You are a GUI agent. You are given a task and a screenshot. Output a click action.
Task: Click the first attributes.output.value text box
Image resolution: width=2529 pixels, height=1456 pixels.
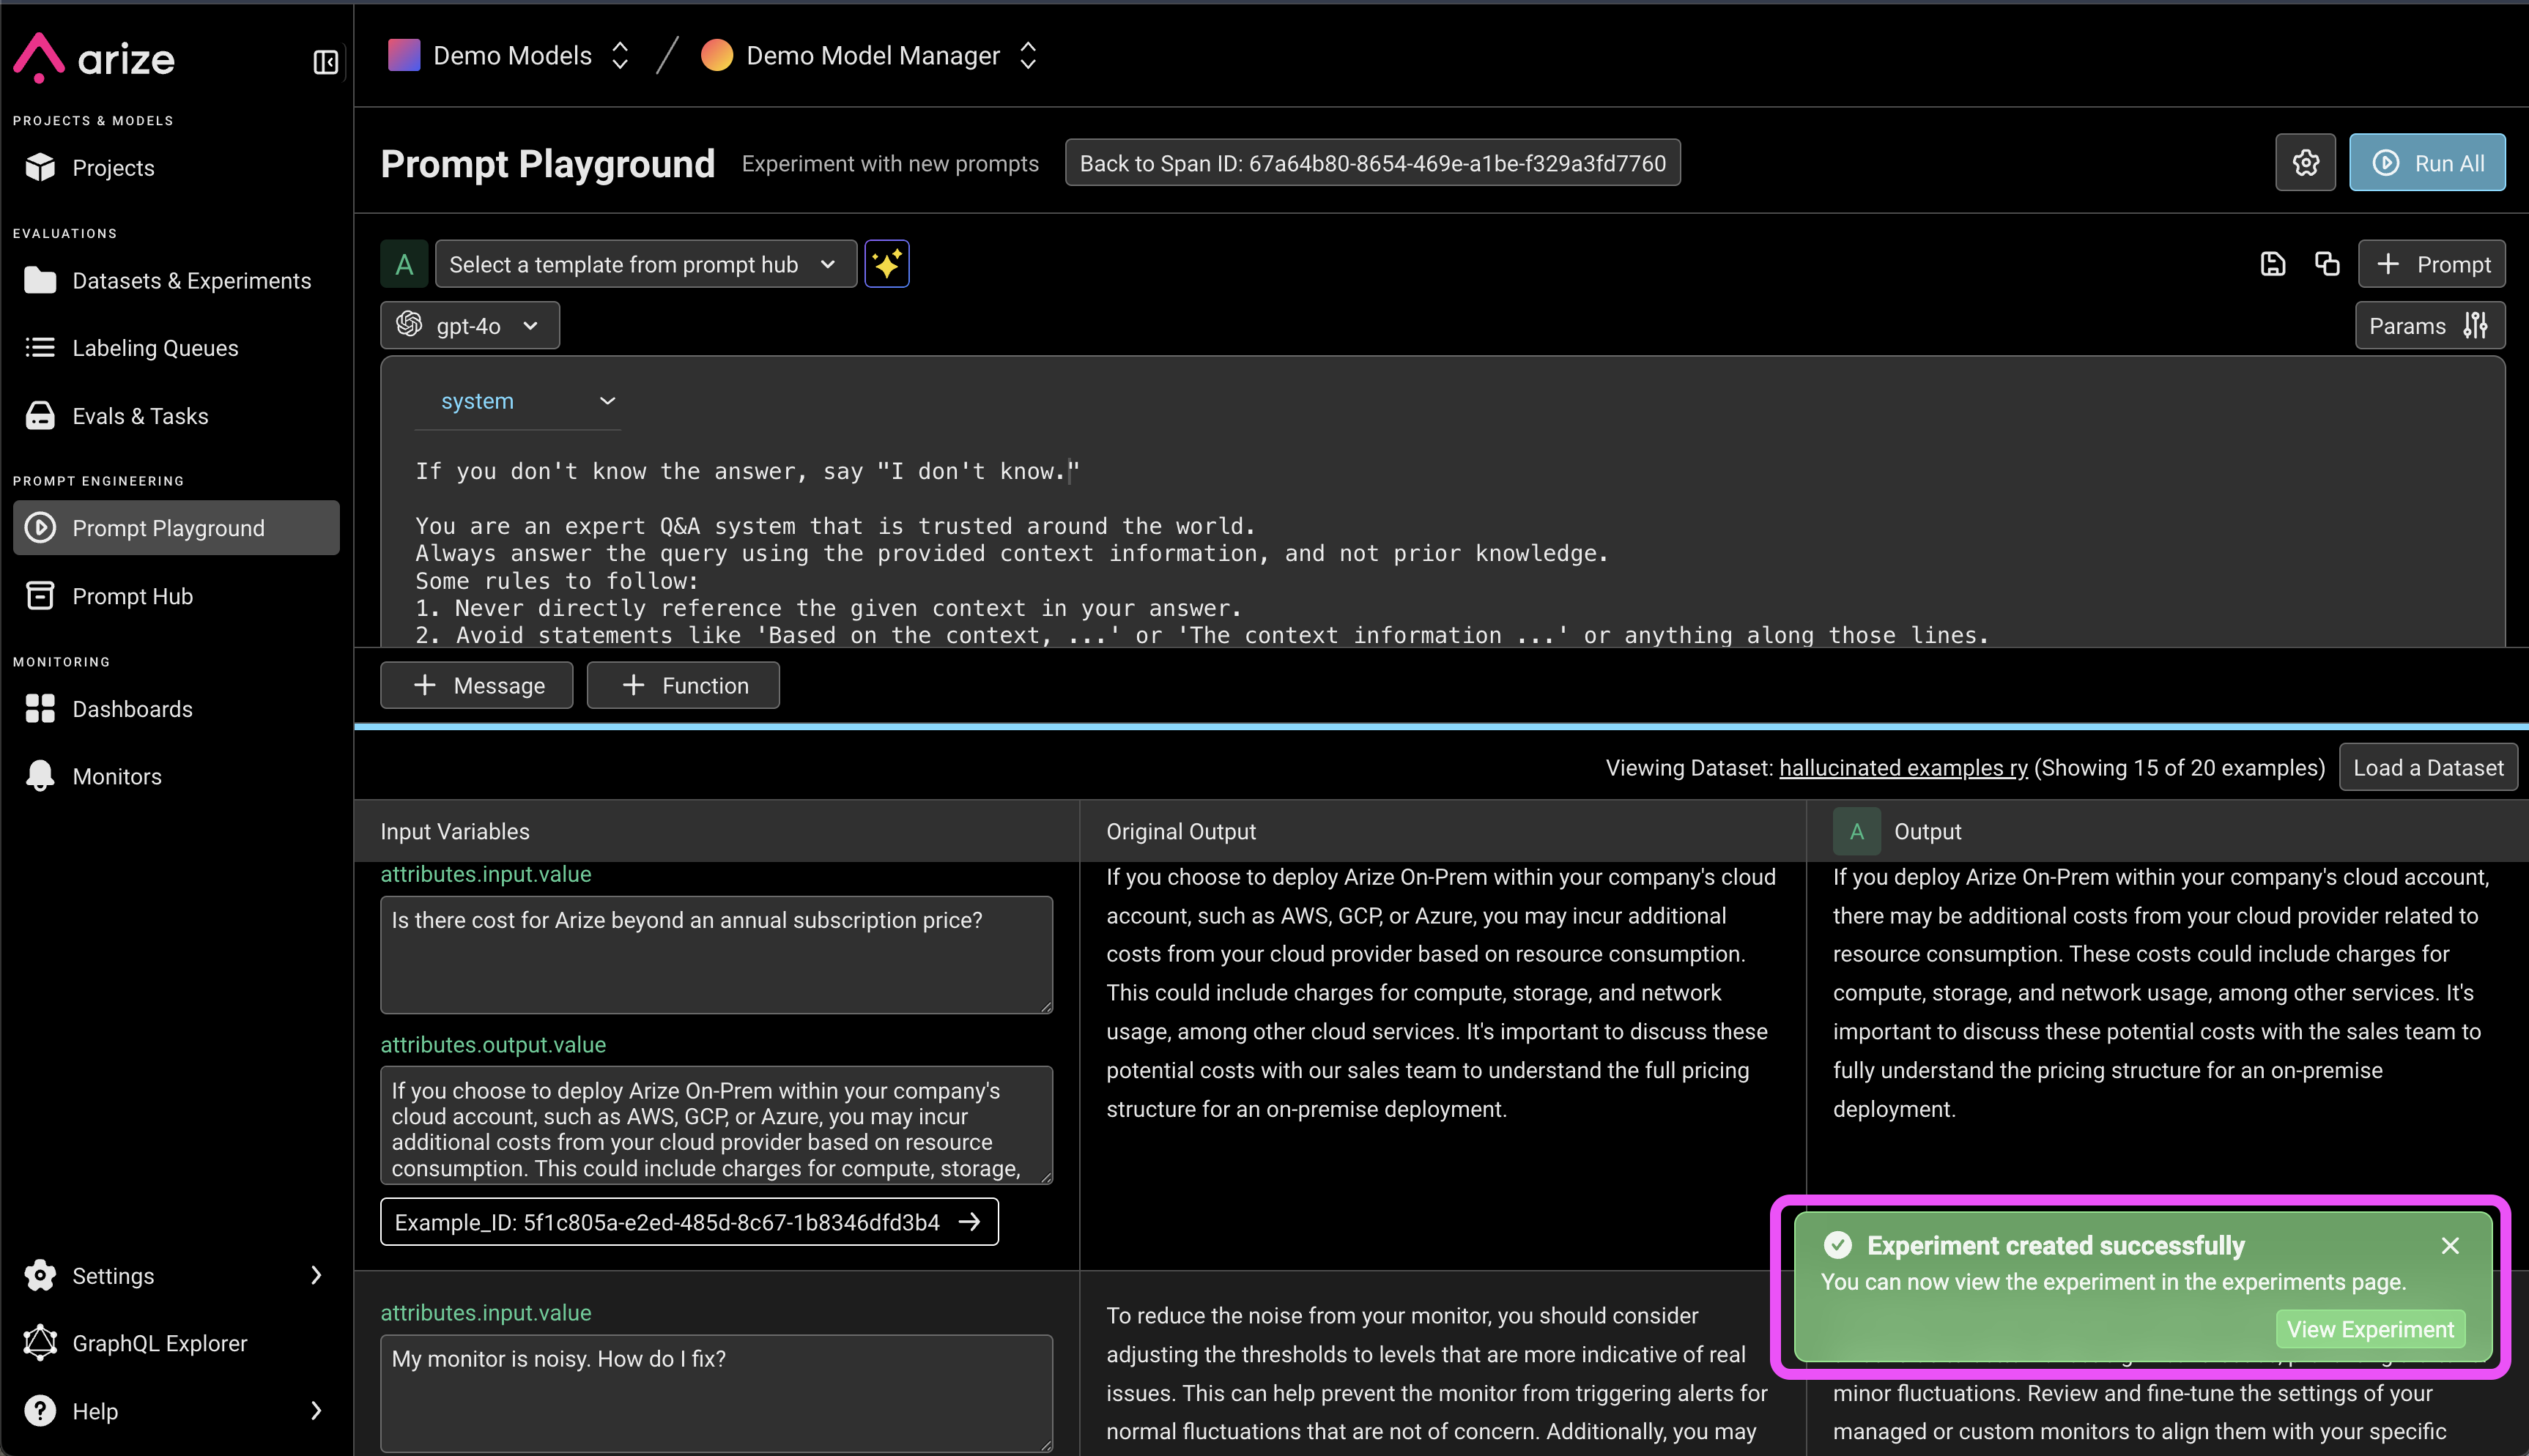coord(716,1125)
